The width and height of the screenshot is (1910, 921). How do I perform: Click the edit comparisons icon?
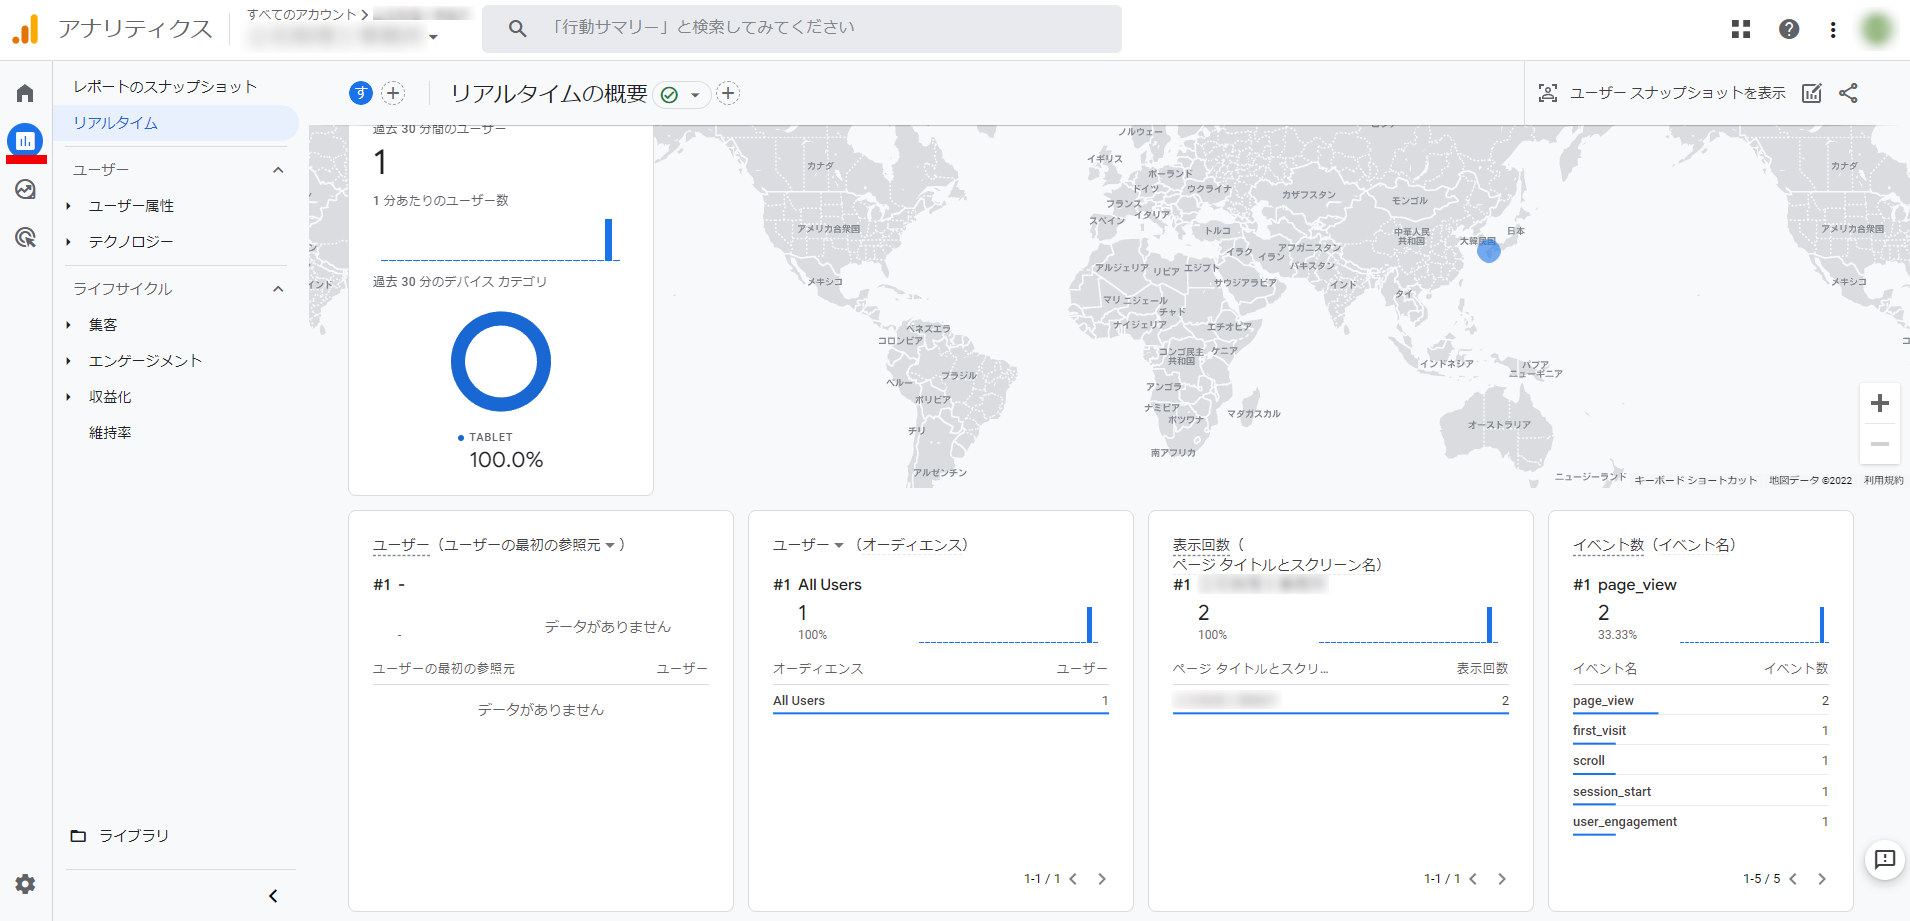coord(1811,93)
